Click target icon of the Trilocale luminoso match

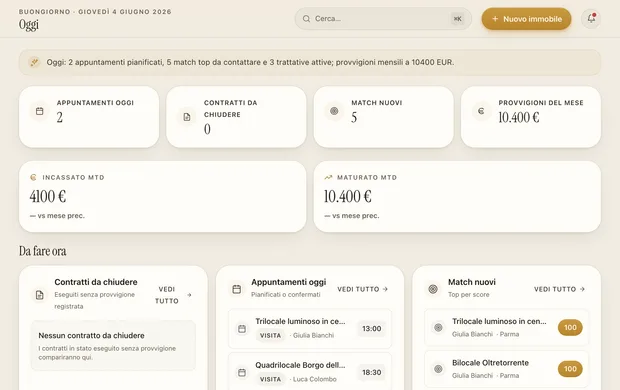click(438, 328)
